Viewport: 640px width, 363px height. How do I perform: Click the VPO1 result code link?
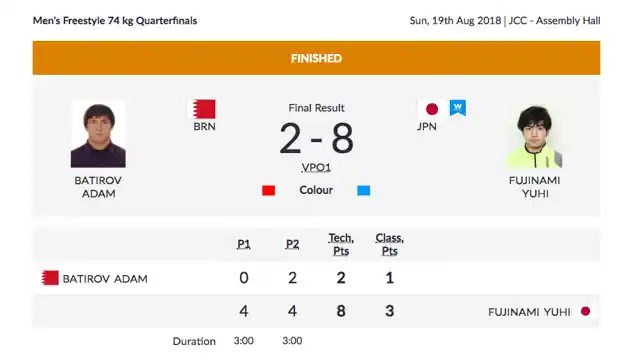(316, 167)
